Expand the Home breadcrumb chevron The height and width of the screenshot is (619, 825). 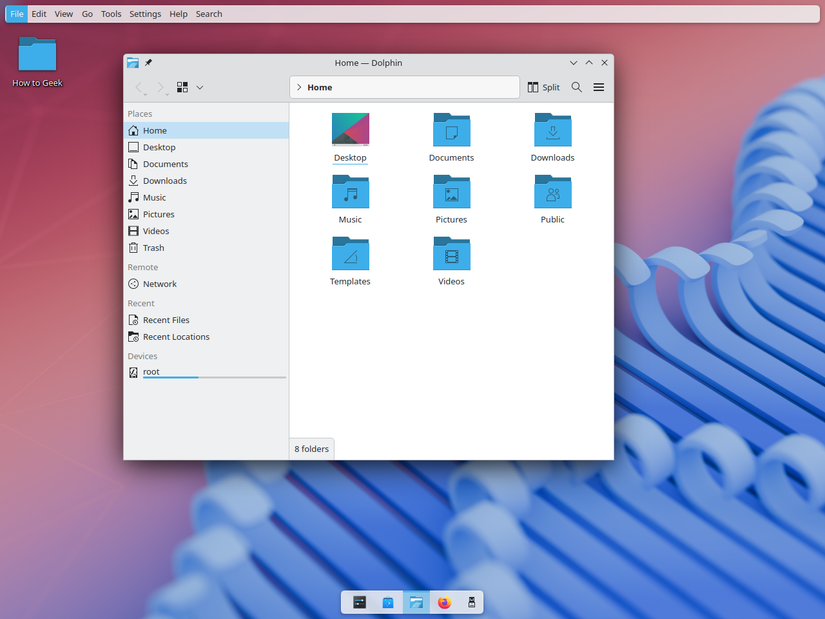point(299,87)
